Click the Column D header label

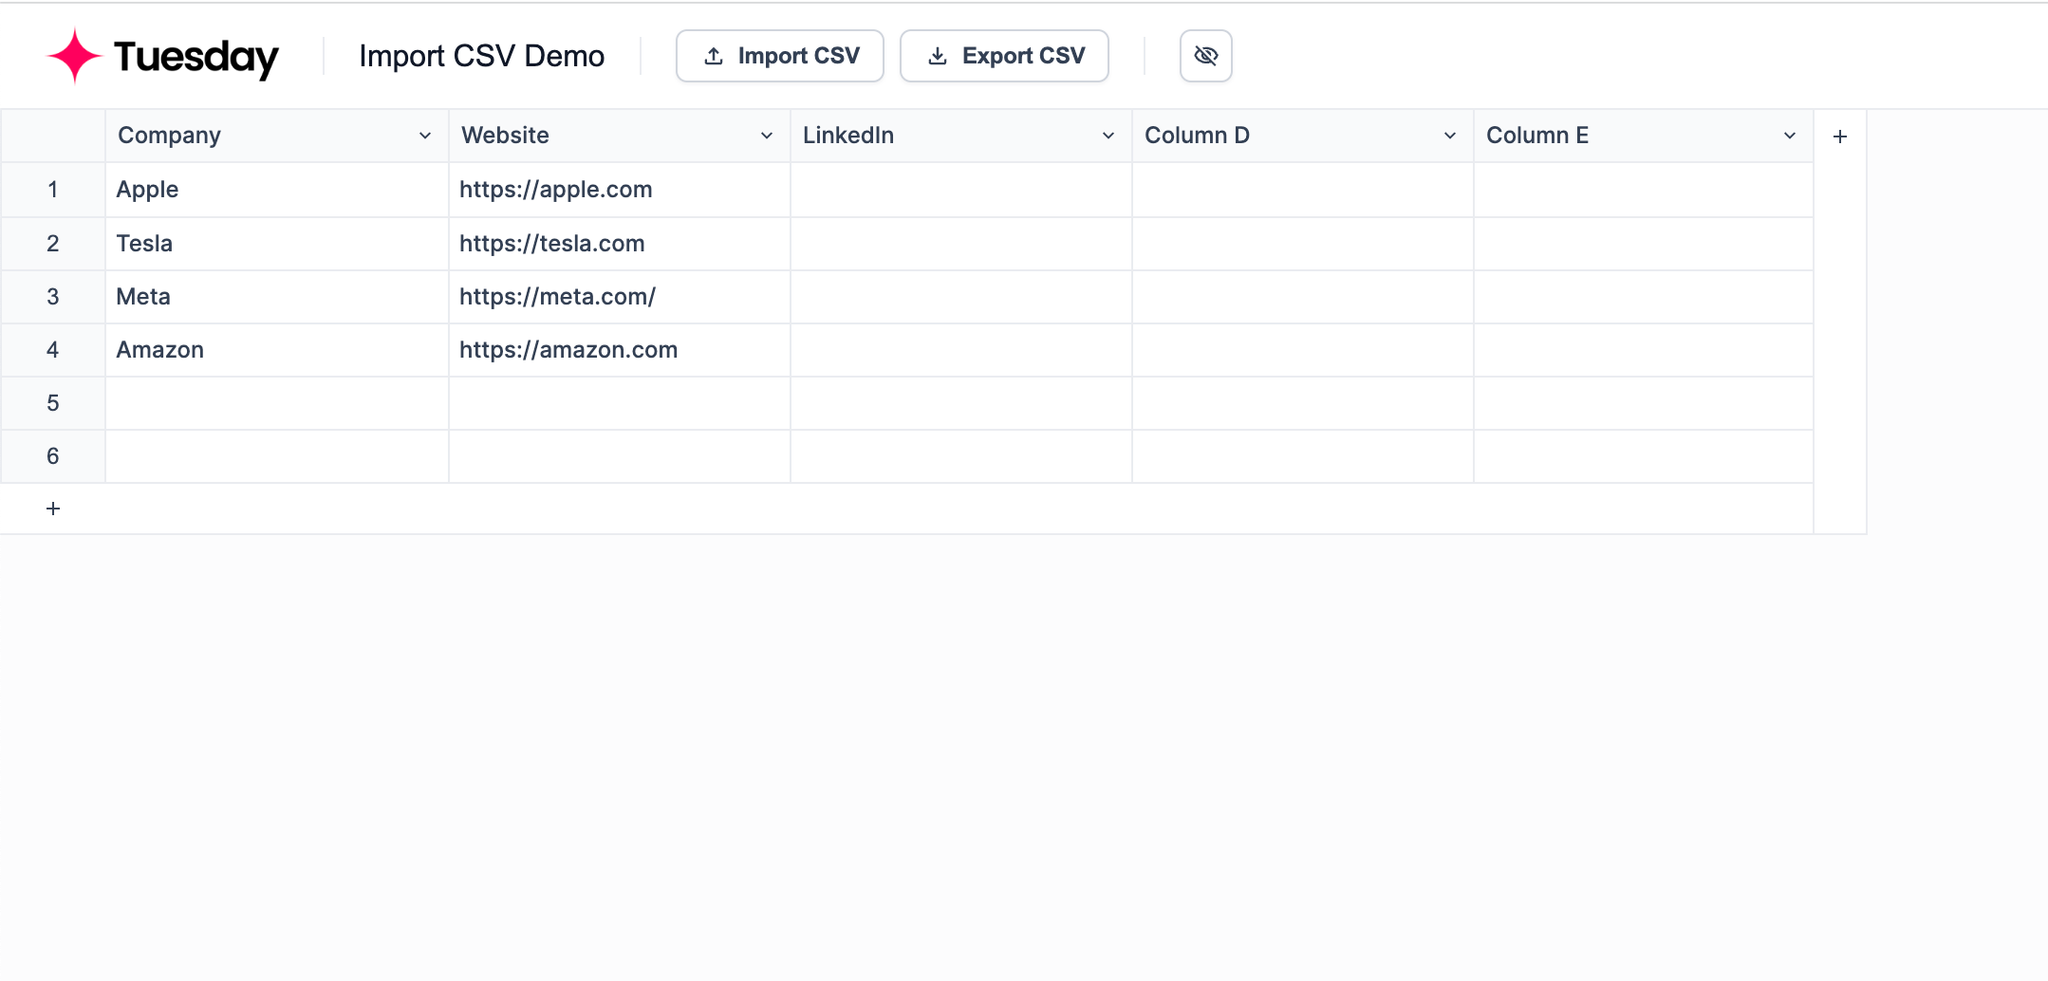(x=1197, y=136)
